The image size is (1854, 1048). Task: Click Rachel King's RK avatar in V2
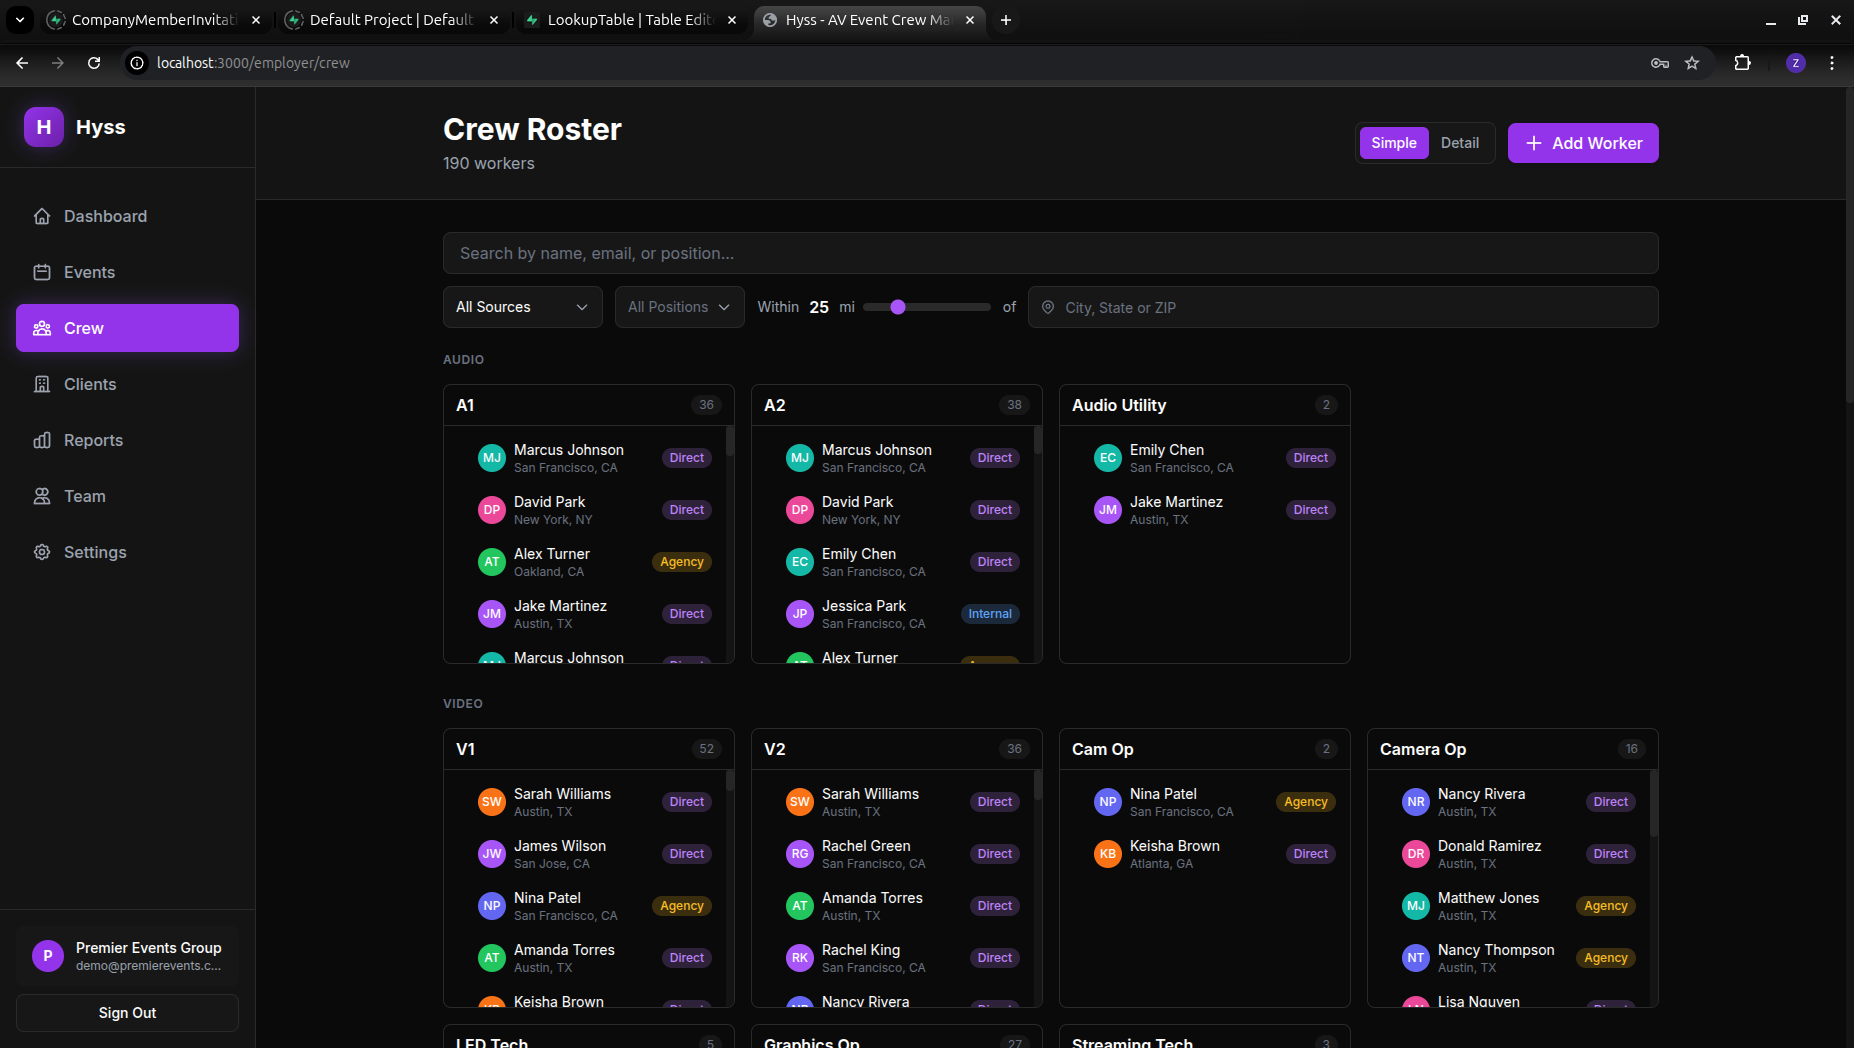pyautogui.click(x=800, y=958)
